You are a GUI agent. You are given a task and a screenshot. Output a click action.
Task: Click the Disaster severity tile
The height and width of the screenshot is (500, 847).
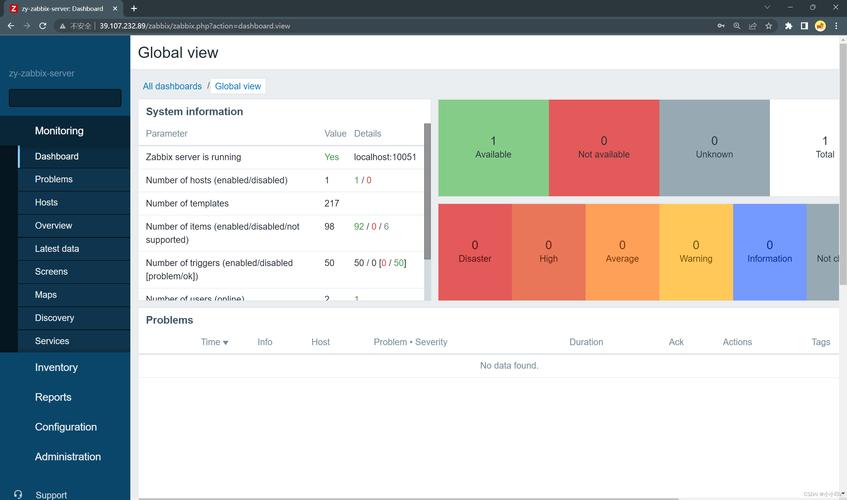[475, 252]
